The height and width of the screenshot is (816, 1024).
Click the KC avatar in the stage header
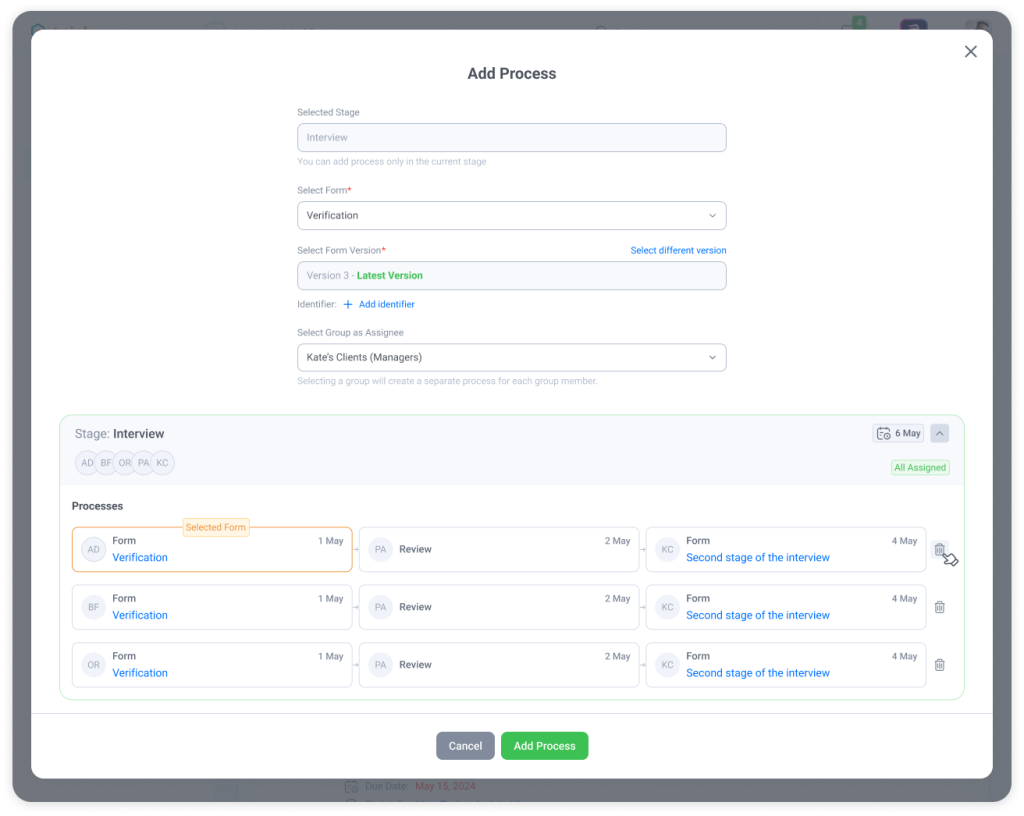(161, 462)
